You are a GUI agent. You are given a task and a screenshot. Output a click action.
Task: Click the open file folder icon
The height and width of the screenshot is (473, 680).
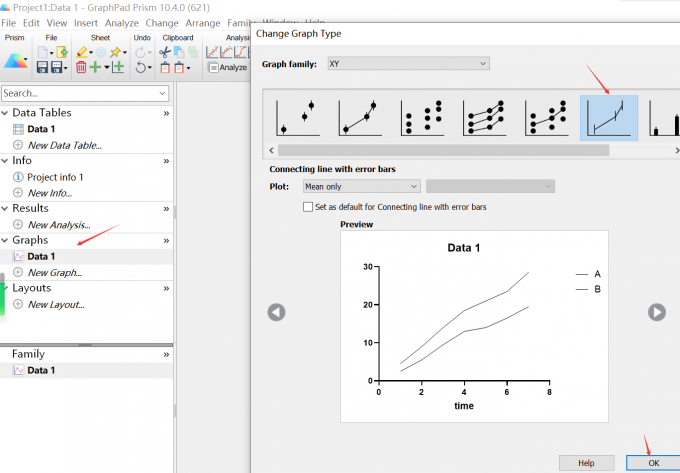click(62, 52)
